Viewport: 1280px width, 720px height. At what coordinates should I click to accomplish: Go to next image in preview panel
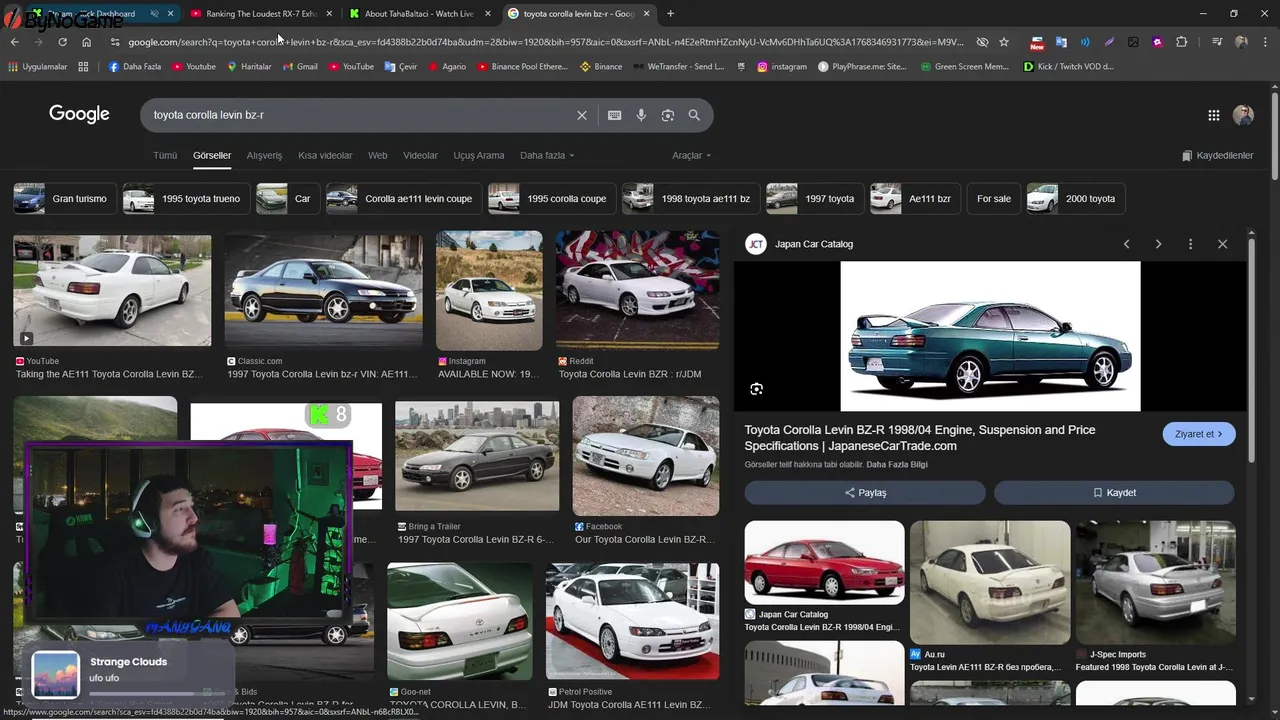coord(1158,244)
